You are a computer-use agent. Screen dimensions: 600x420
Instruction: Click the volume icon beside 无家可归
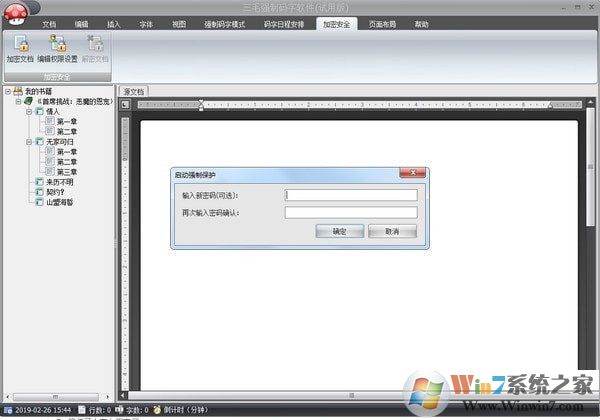coord(39,142)
